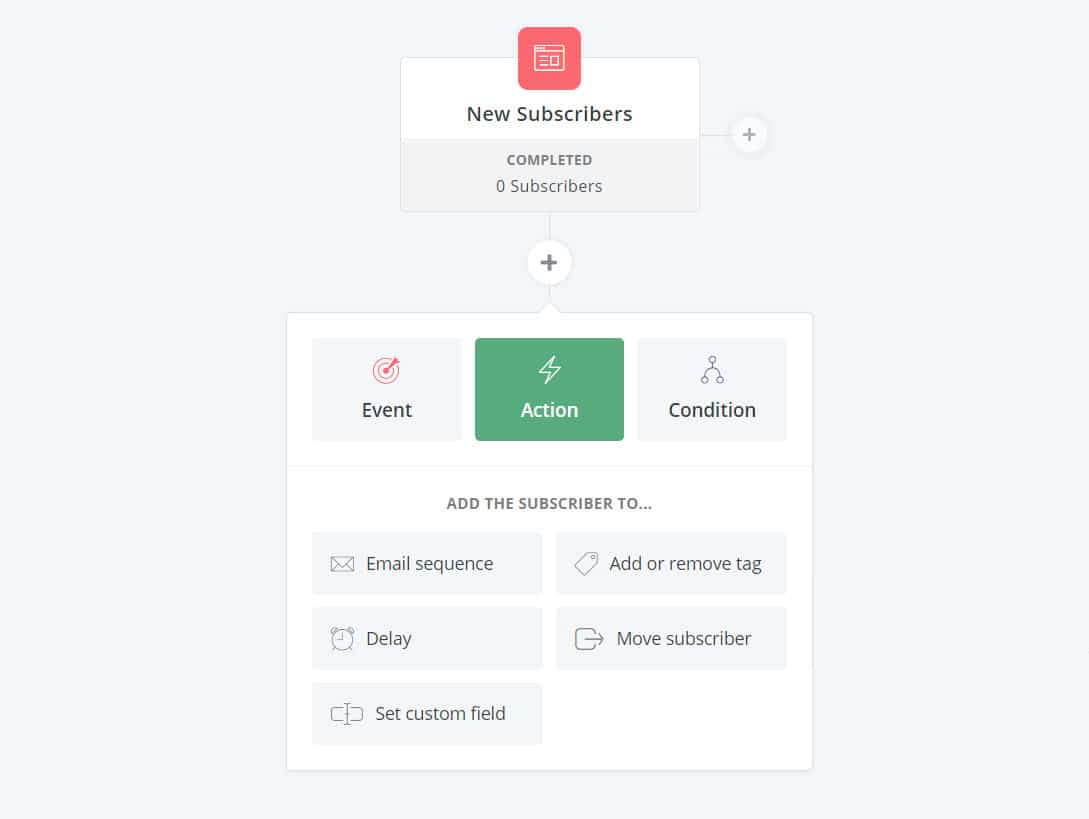
Task: Choose Move subscriber option
Action: pyautogui.click(x=672, y=638)
